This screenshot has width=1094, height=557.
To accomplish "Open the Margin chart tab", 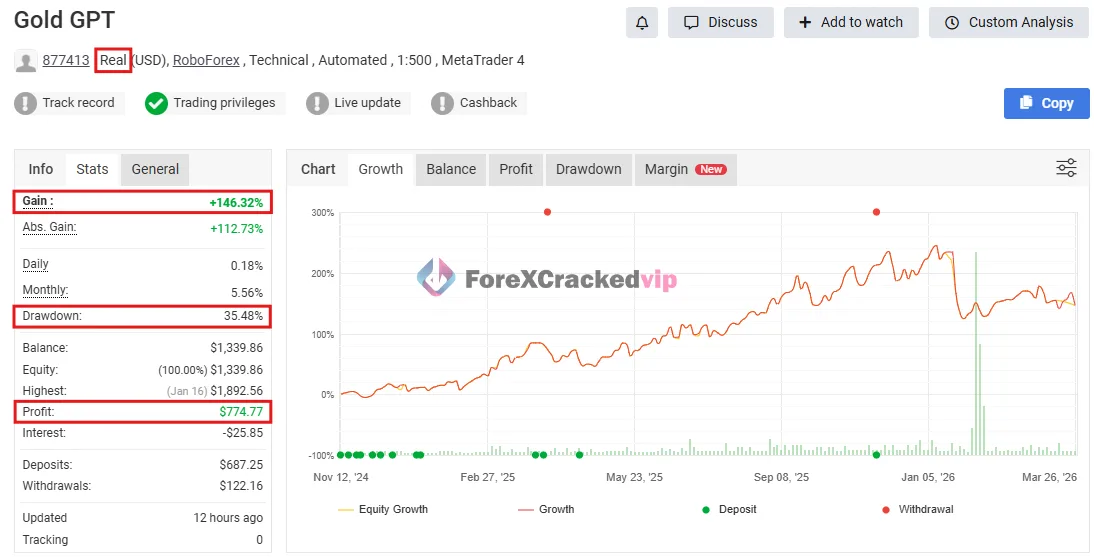I will [685, 170].
